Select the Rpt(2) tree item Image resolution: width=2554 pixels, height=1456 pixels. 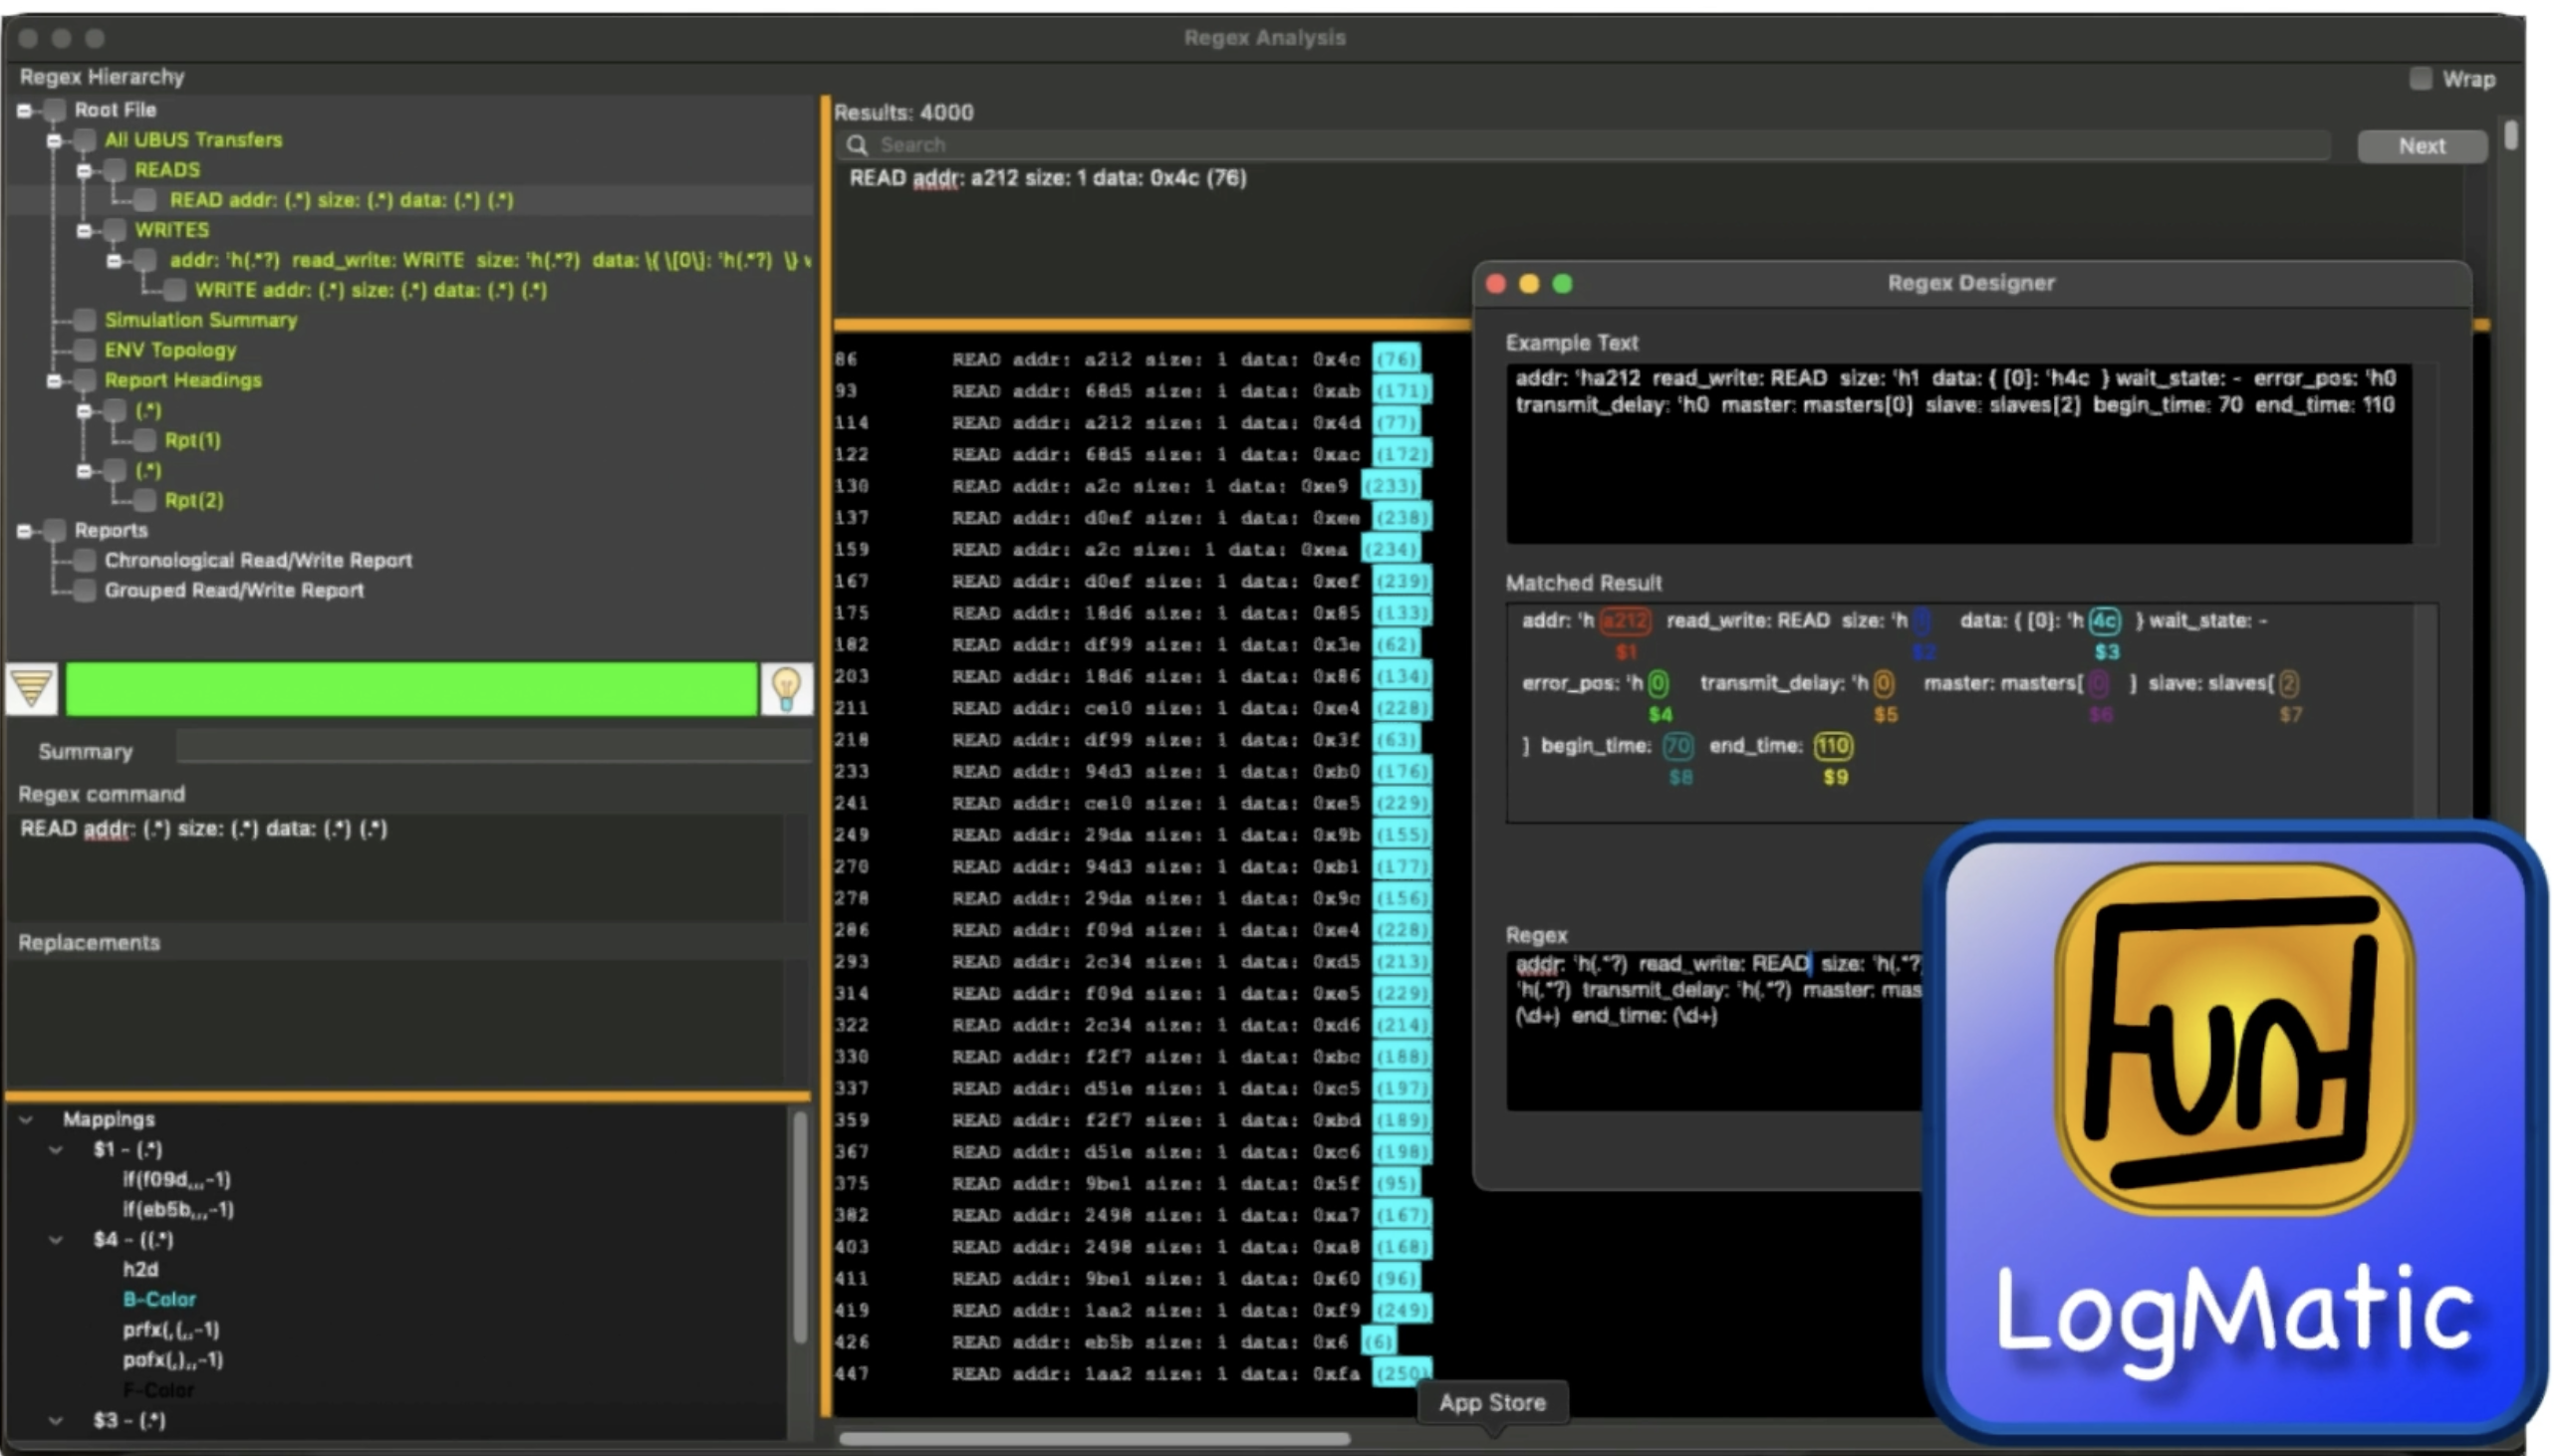193,500
